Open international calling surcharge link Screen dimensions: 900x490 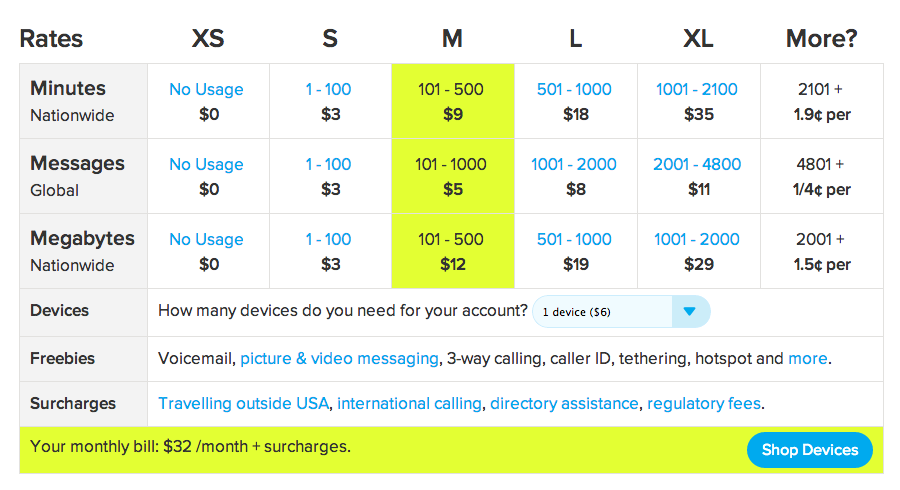[409, 404]
